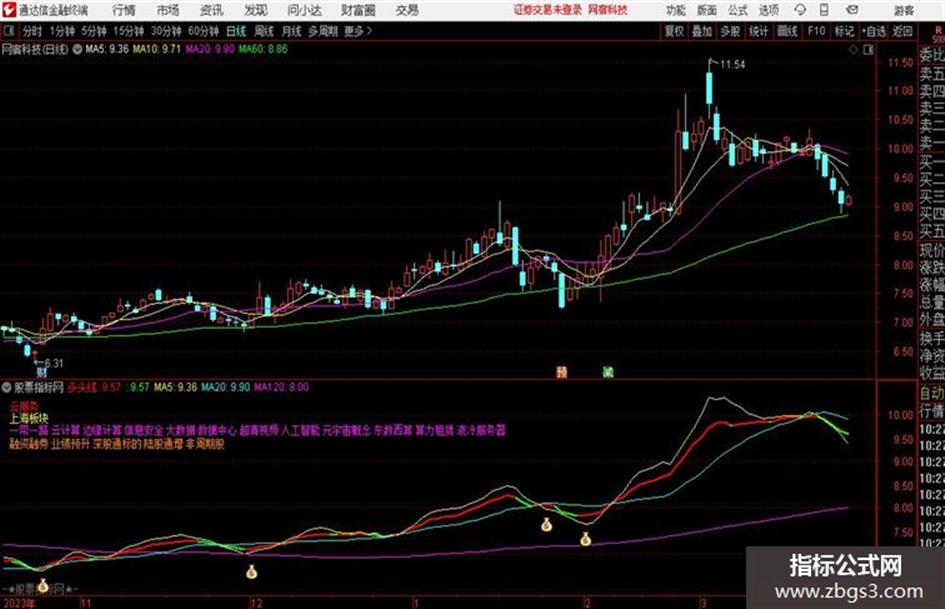
Task: Click the MA5: 9.36 label in main chart
Action: (x=107, y=49)
